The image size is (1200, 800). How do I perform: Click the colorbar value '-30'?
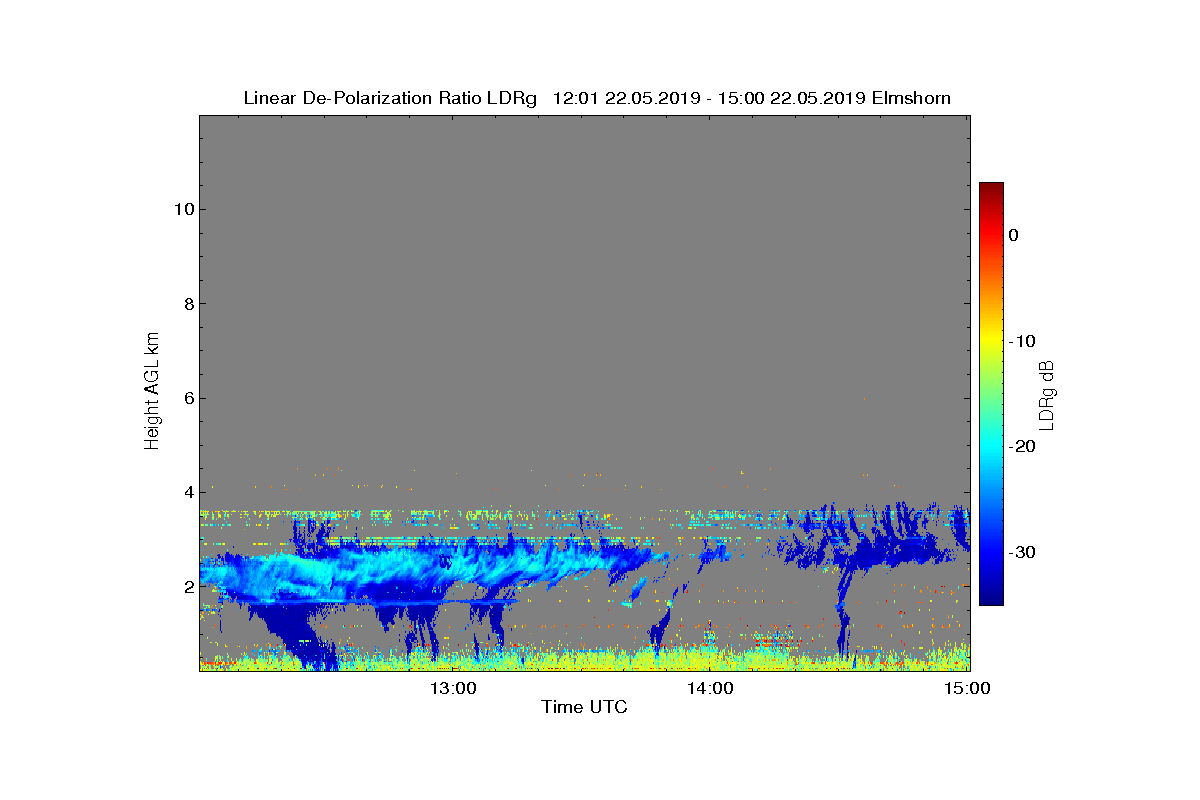(x=1020, y=553)
